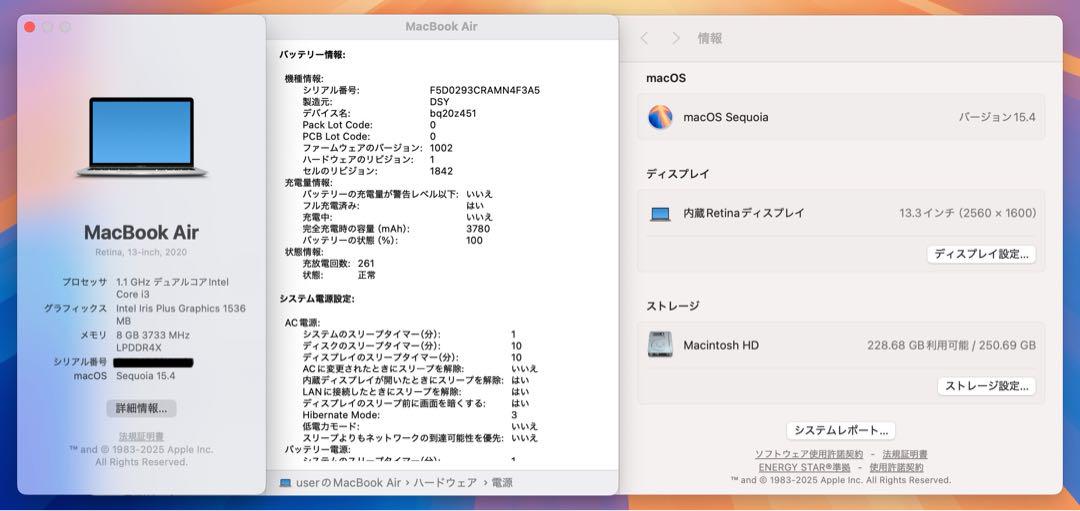Viewport: 1080px width, 511px height.
Task: Click firmware version value 1002
Action: 442,148
